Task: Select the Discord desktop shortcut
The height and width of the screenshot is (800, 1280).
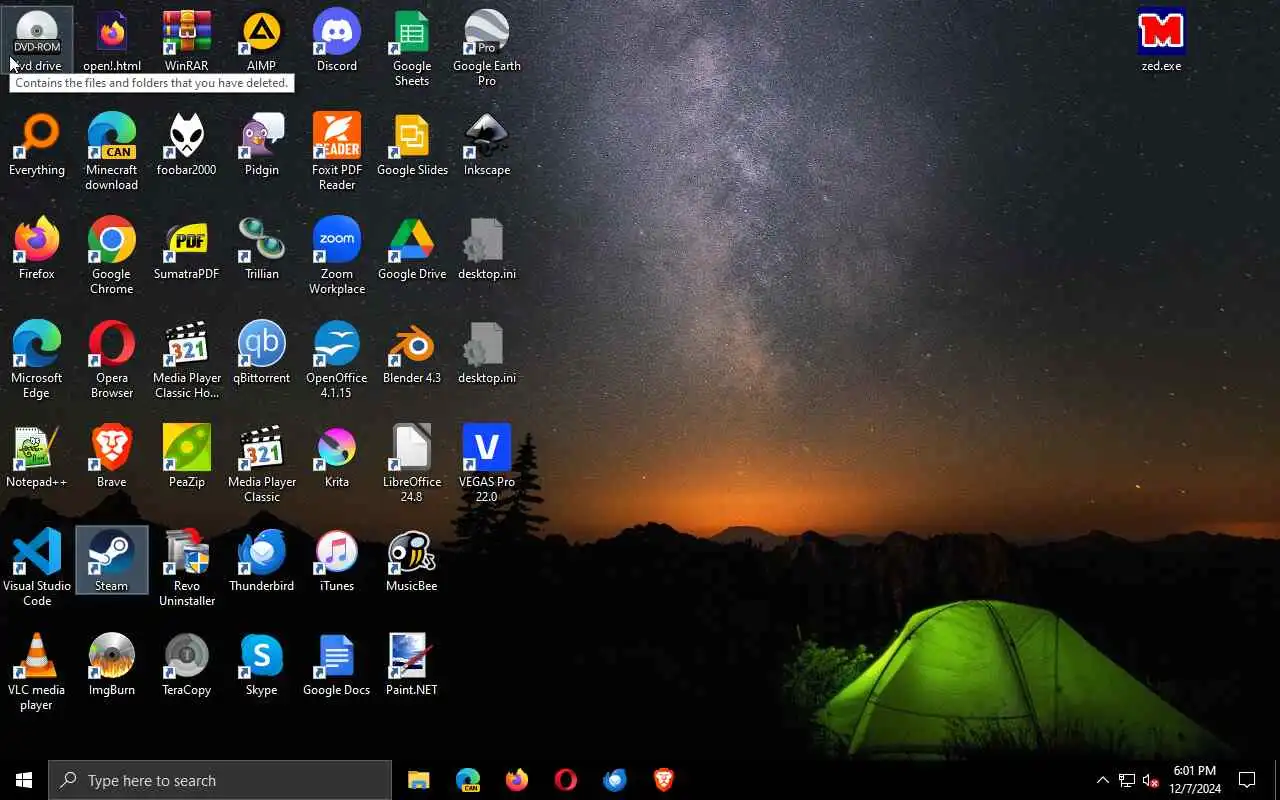Action: 337,41
